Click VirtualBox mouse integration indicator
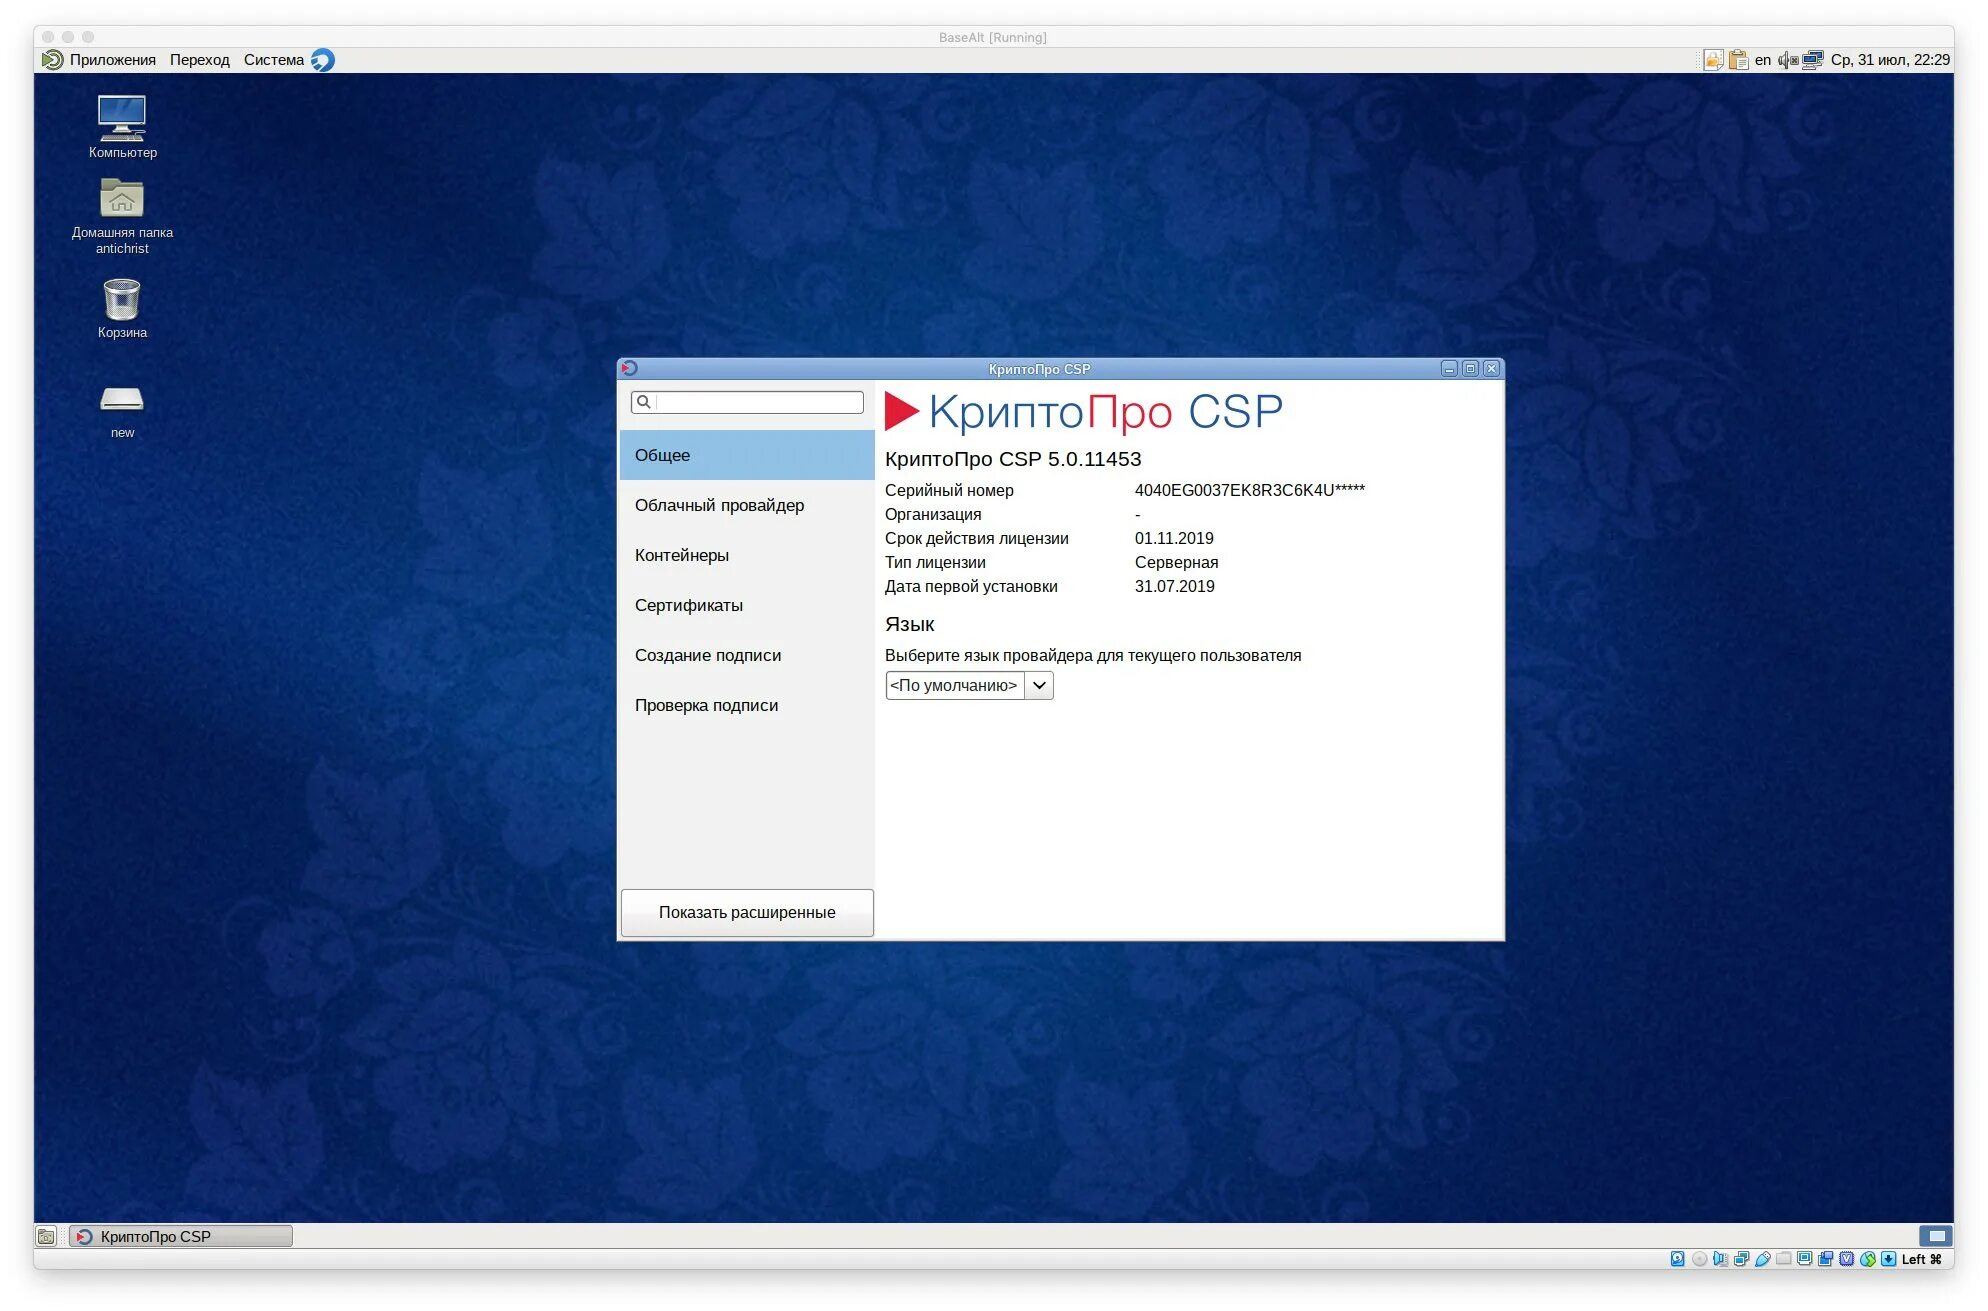Image resolution: width=1988 pixels, height=1311 pixels. click(x=1867, y=1259)
